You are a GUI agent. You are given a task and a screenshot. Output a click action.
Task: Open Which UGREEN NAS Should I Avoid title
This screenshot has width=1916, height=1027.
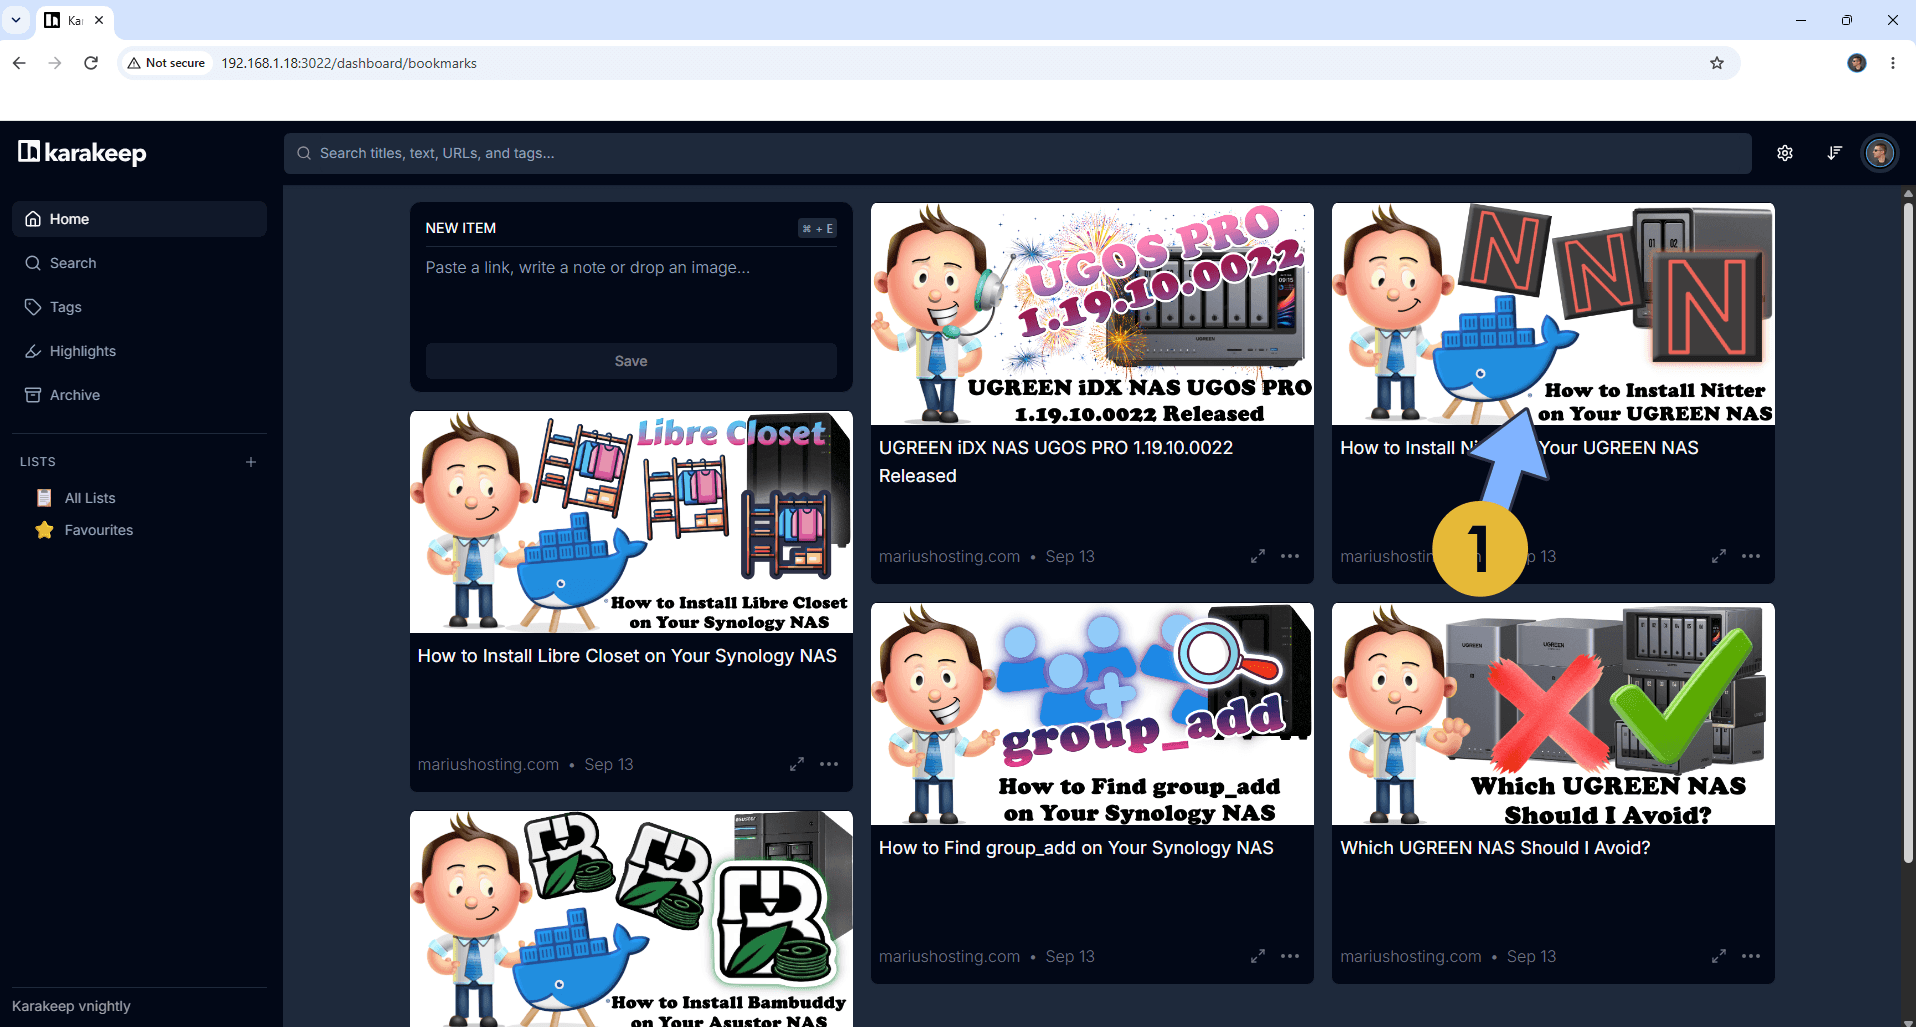click(x=1495, y=848)
